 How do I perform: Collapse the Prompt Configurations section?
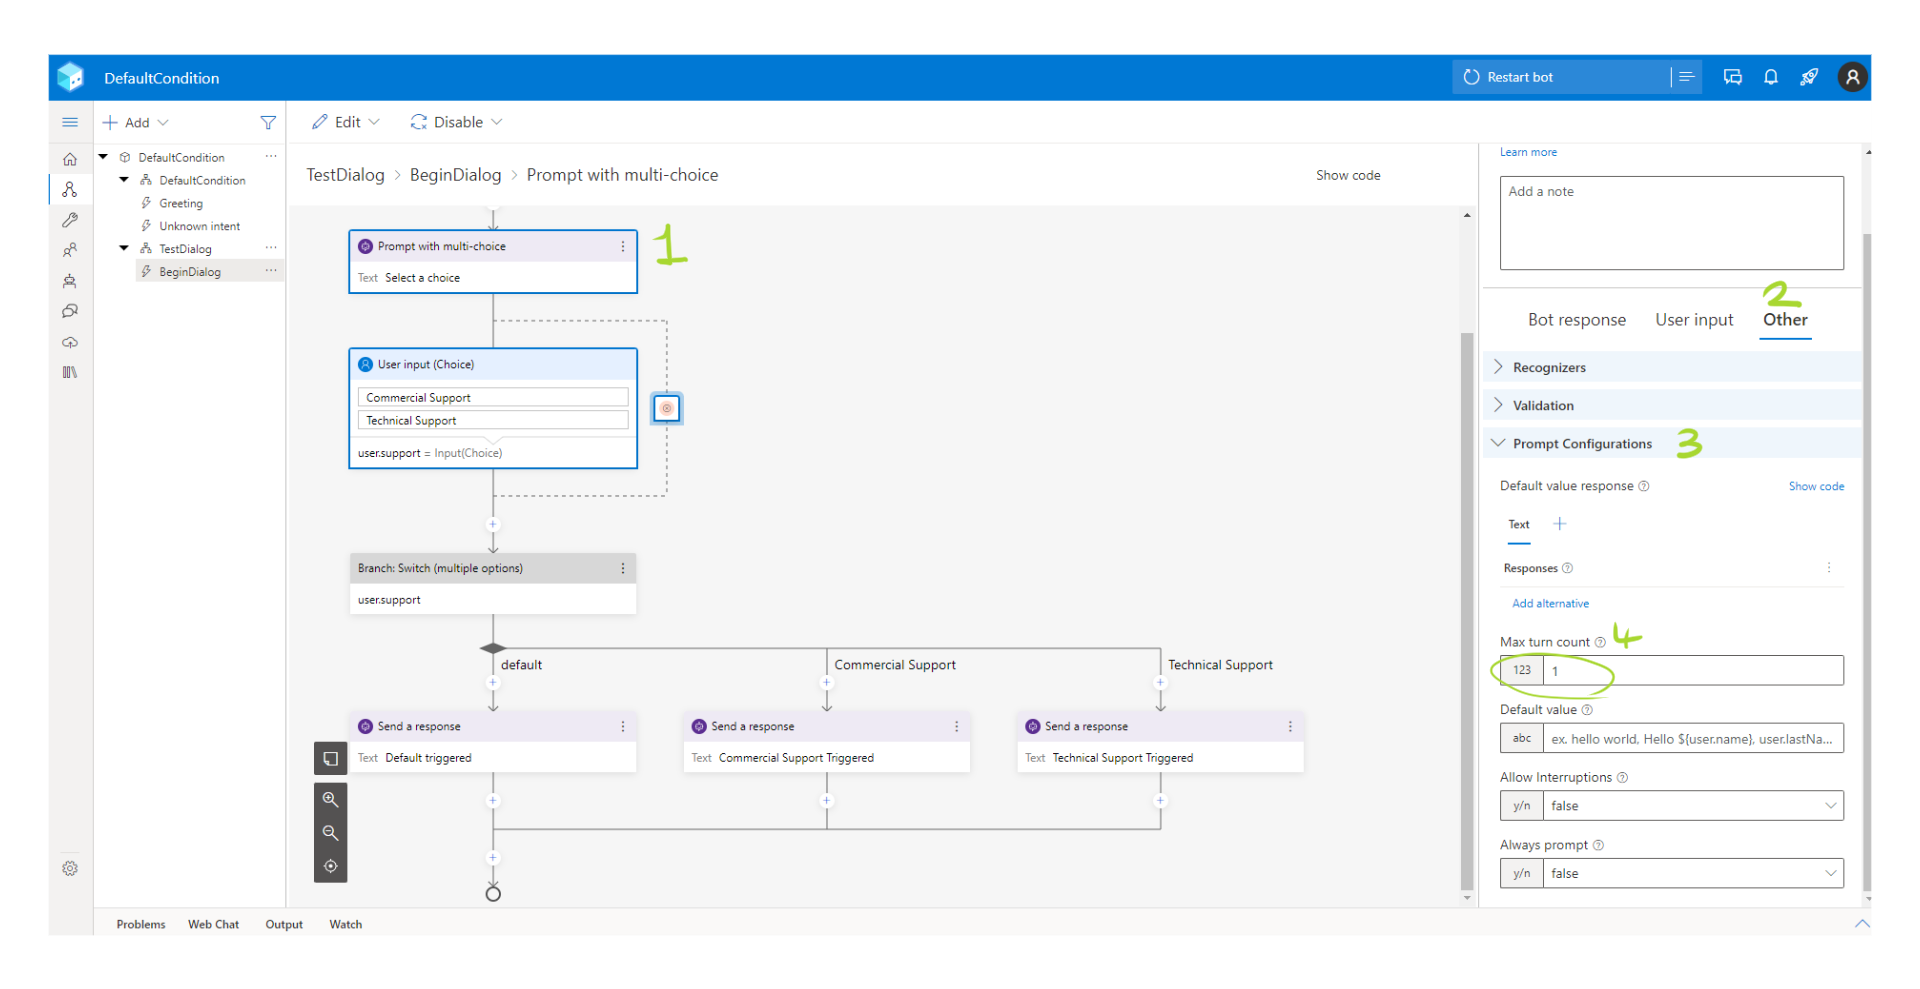click(1581, 443)
